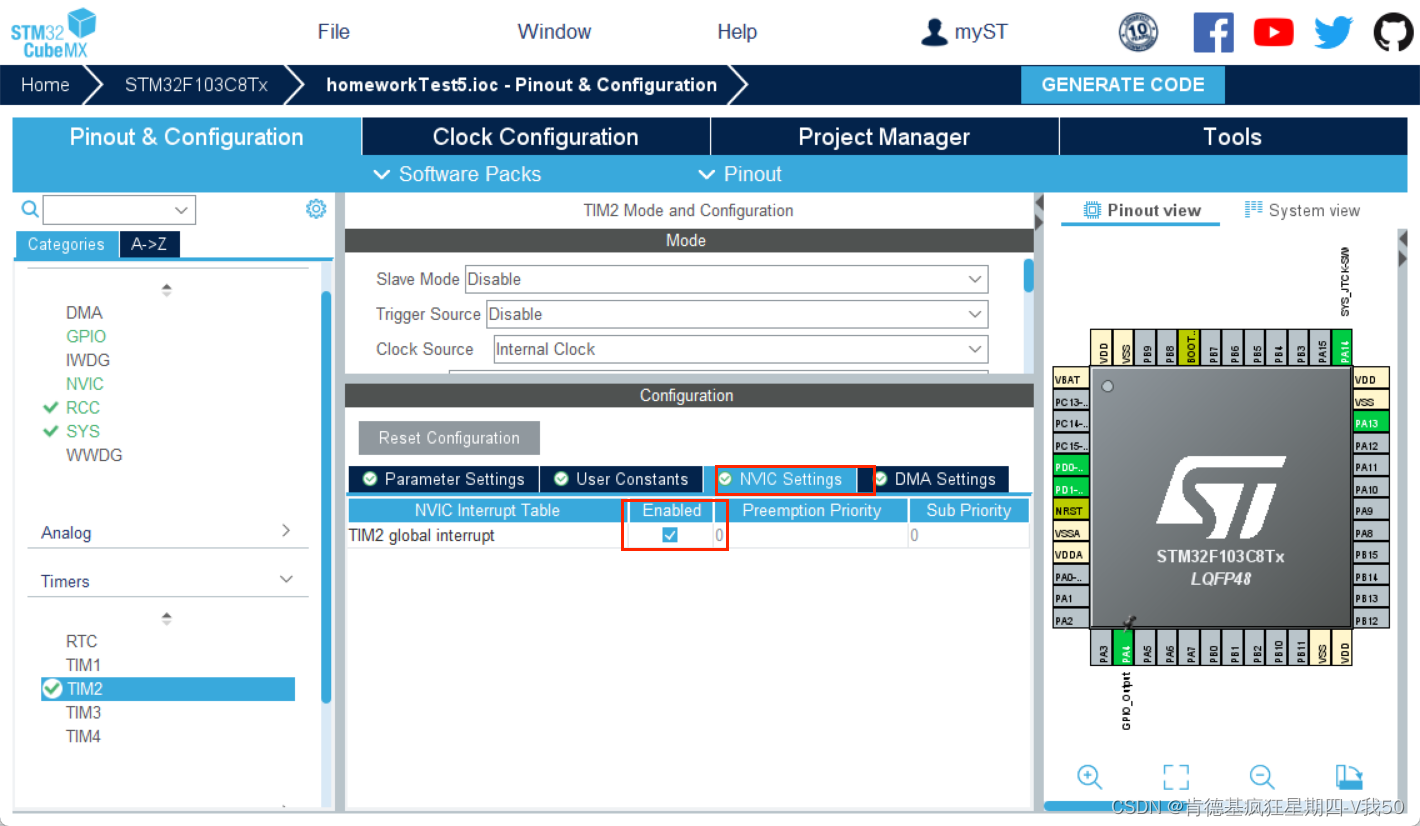Toggle the TIM2 global interrupt Enabled checkbox
The height and width of the screenshot is (826, 1420).
670,535
